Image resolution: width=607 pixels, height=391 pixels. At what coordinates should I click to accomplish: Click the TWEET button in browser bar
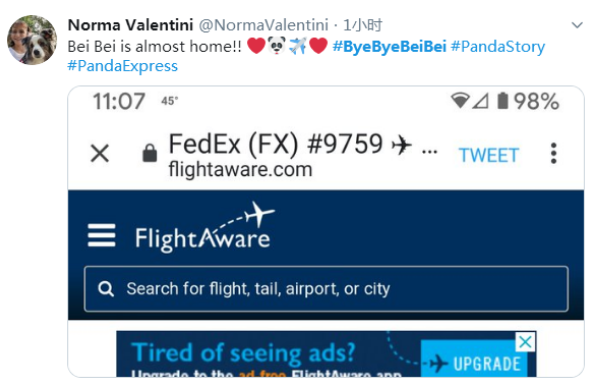pos(489,156)
